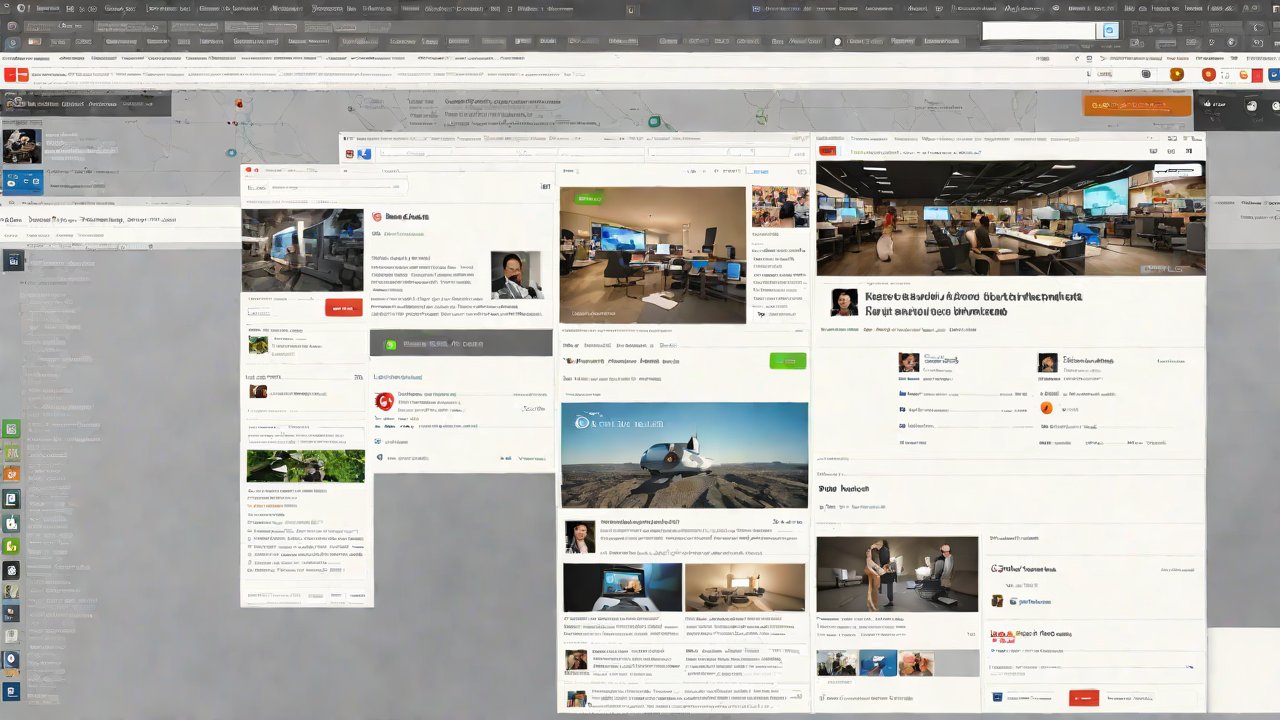This screenshot has height=720, width=1280.
Task: Click the man's portrait photo in left article
Action: coord(516,274)
